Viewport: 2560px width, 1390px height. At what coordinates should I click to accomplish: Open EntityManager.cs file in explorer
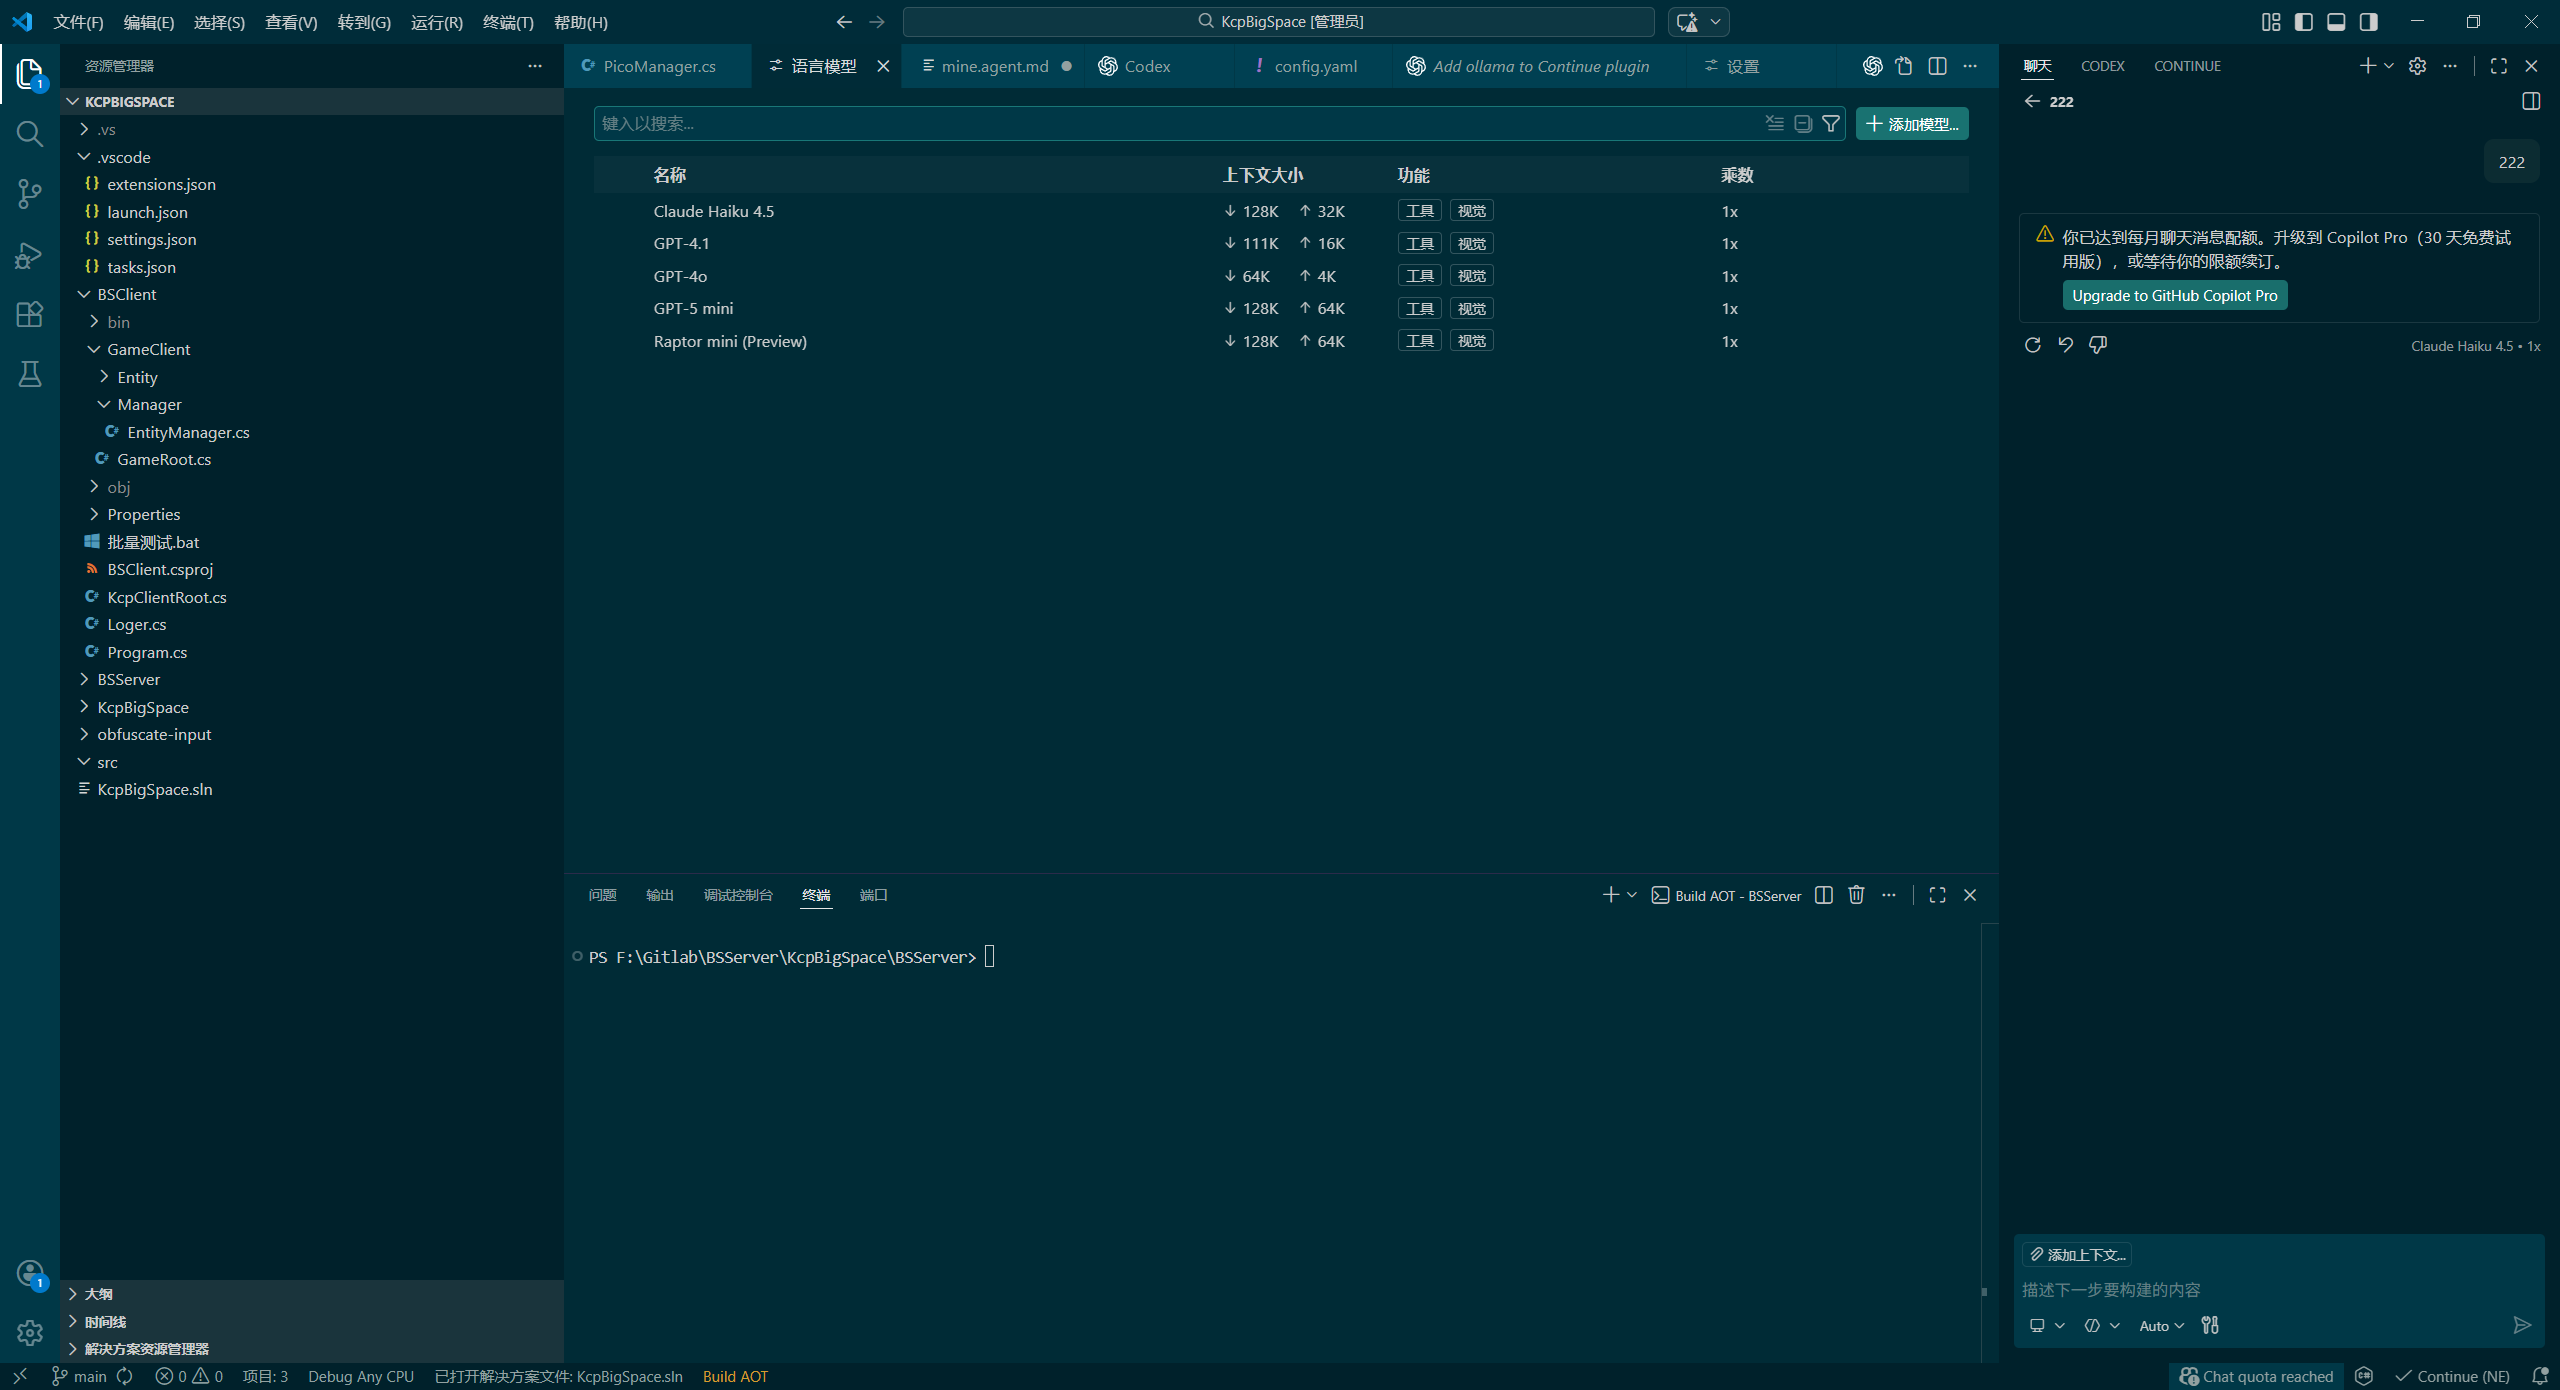pos(188,432)
